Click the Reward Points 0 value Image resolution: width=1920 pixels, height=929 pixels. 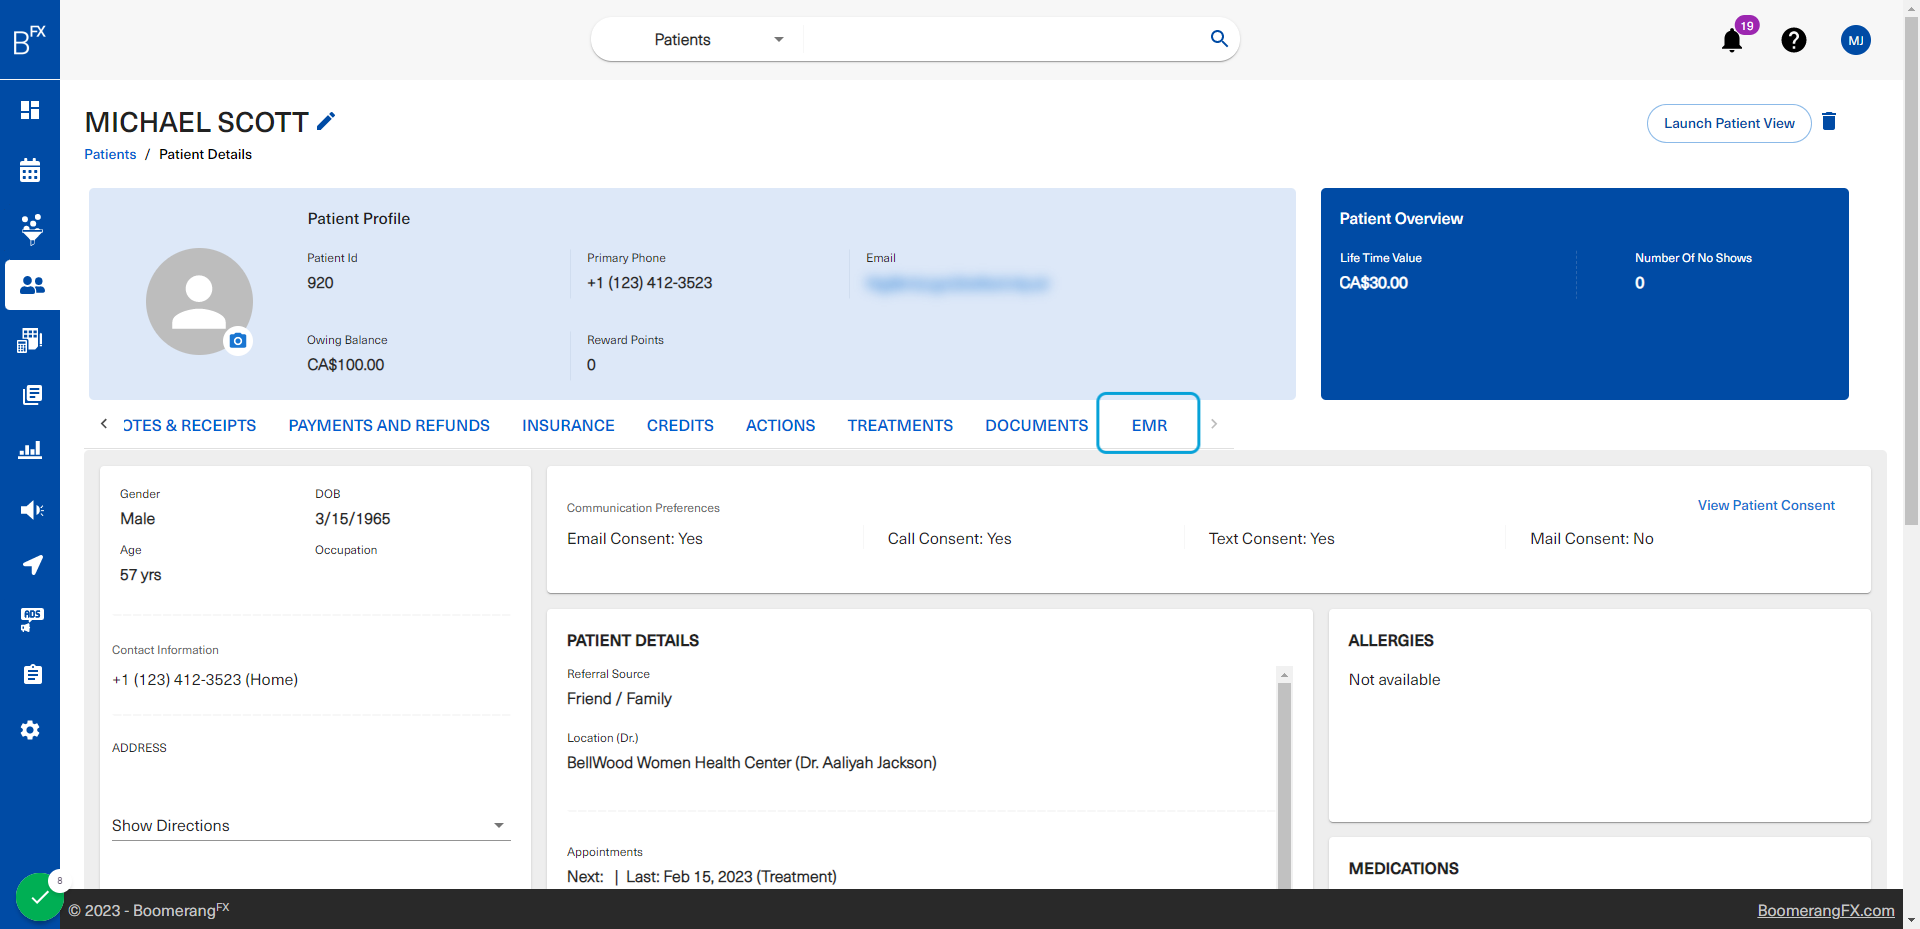pos(591,365)
